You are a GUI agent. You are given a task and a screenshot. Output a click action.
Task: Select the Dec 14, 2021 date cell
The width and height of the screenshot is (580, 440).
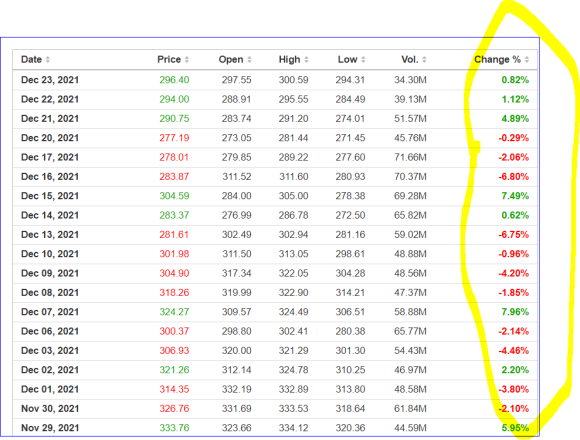click(50, 215)
